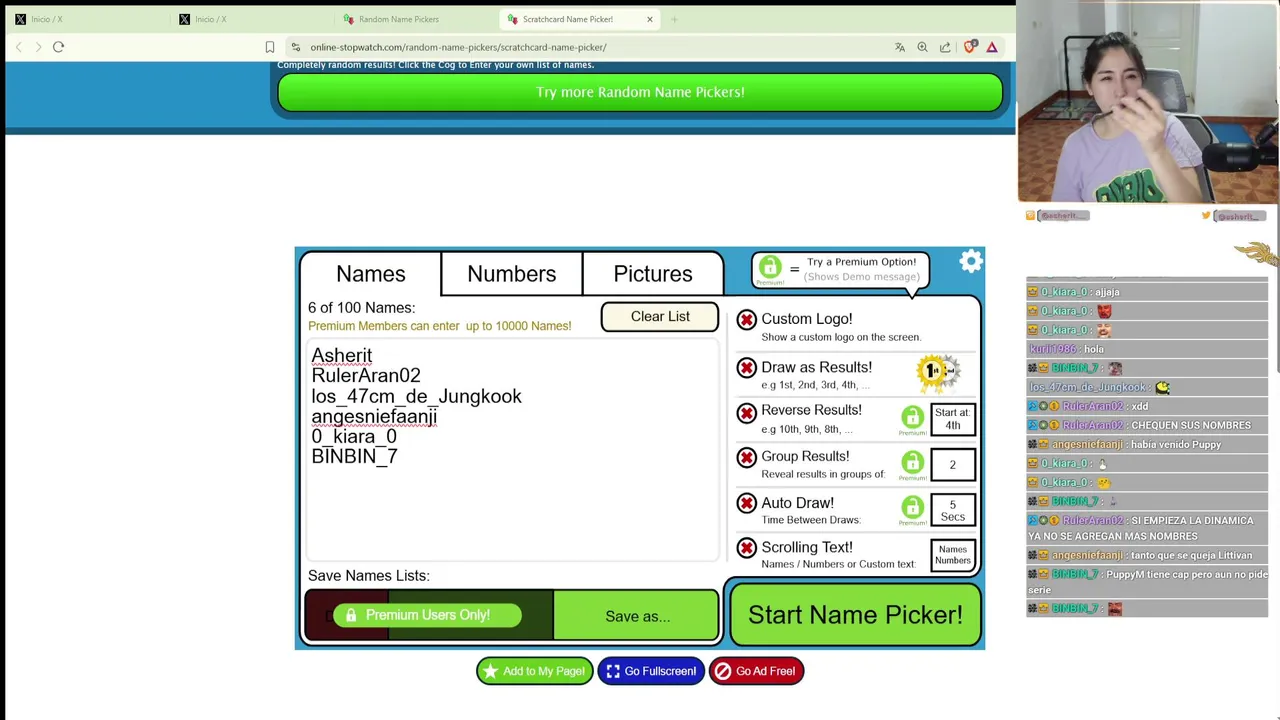1280x720 pixels.
Task: Click the bookmark icon in toolbar
Action: 269,47
